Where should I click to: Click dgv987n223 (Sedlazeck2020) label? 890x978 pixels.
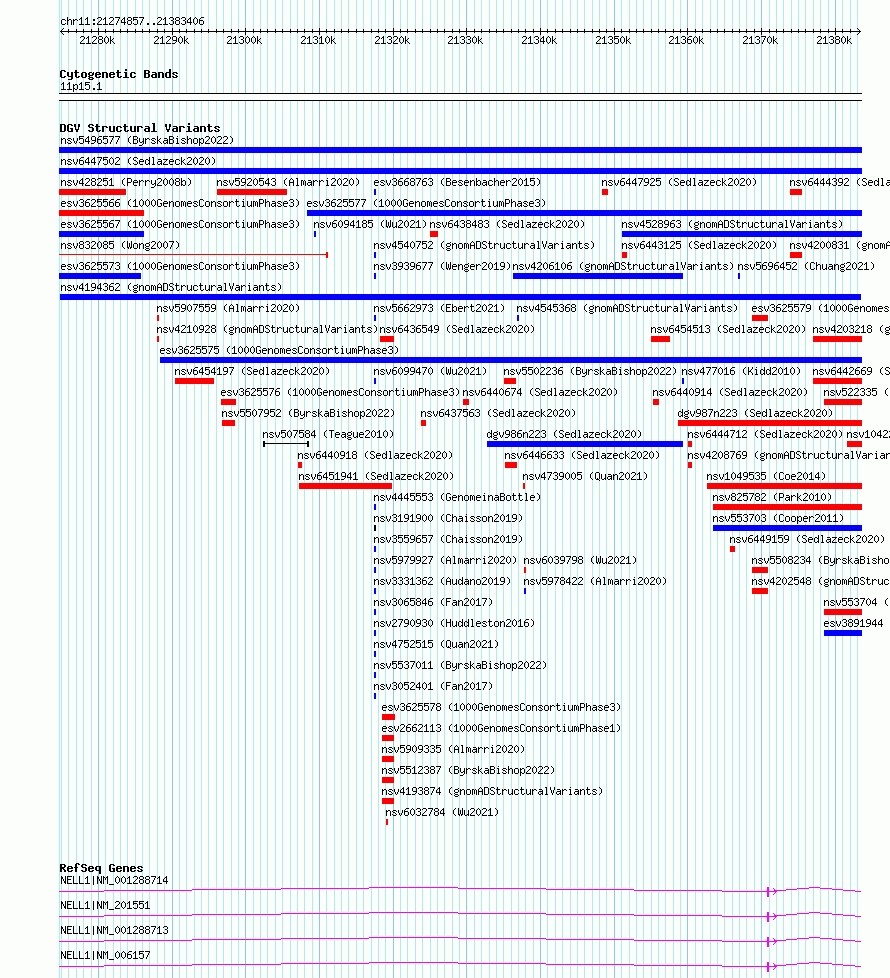click(755, 414)
